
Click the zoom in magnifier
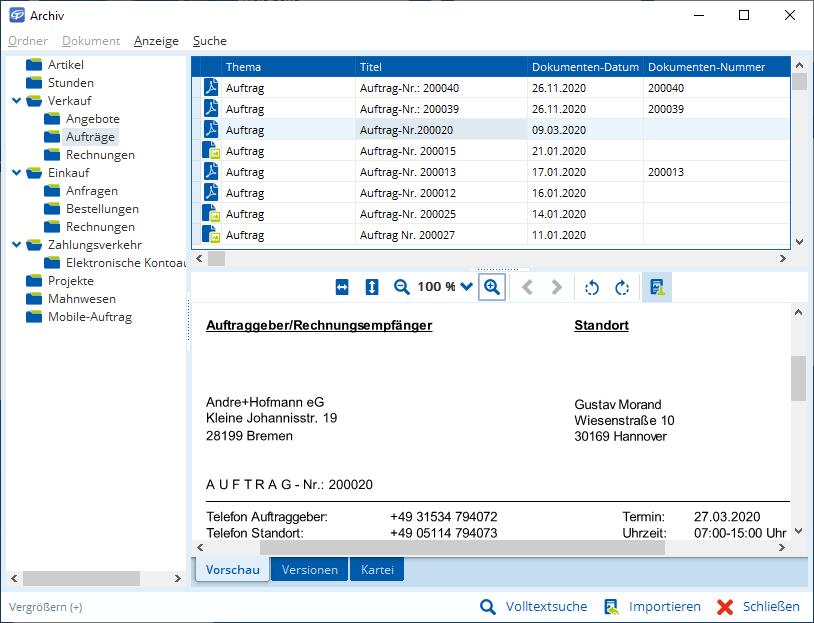tap(491, 287)
